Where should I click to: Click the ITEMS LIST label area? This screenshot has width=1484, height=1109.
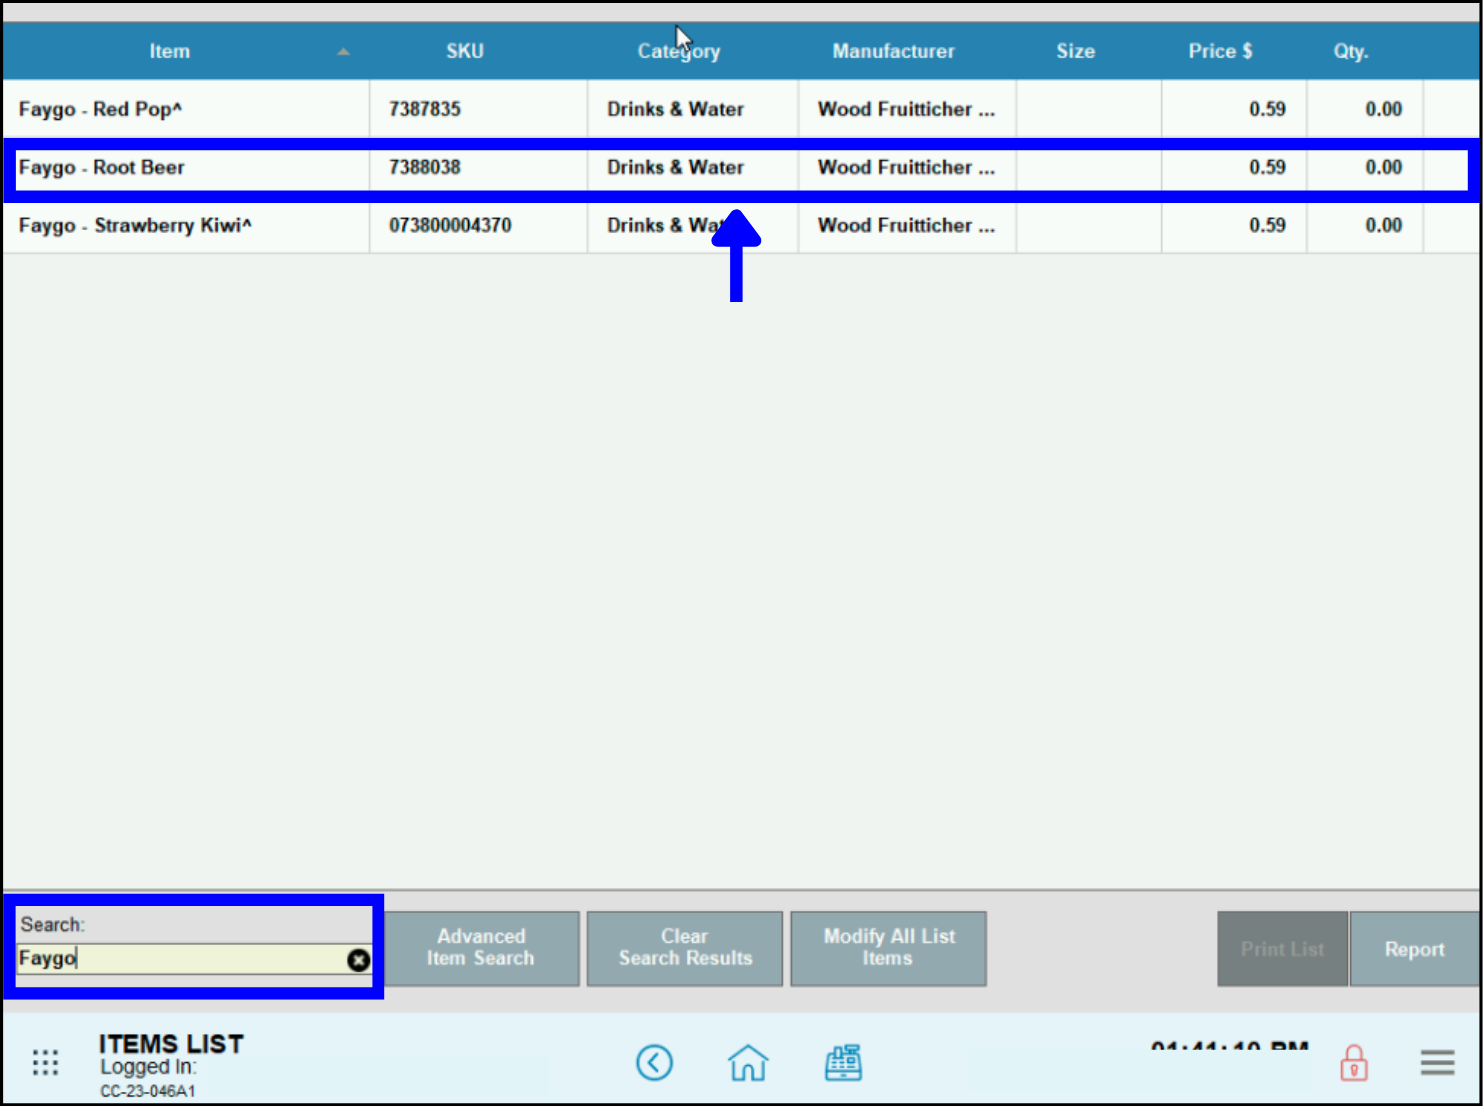171,1043
